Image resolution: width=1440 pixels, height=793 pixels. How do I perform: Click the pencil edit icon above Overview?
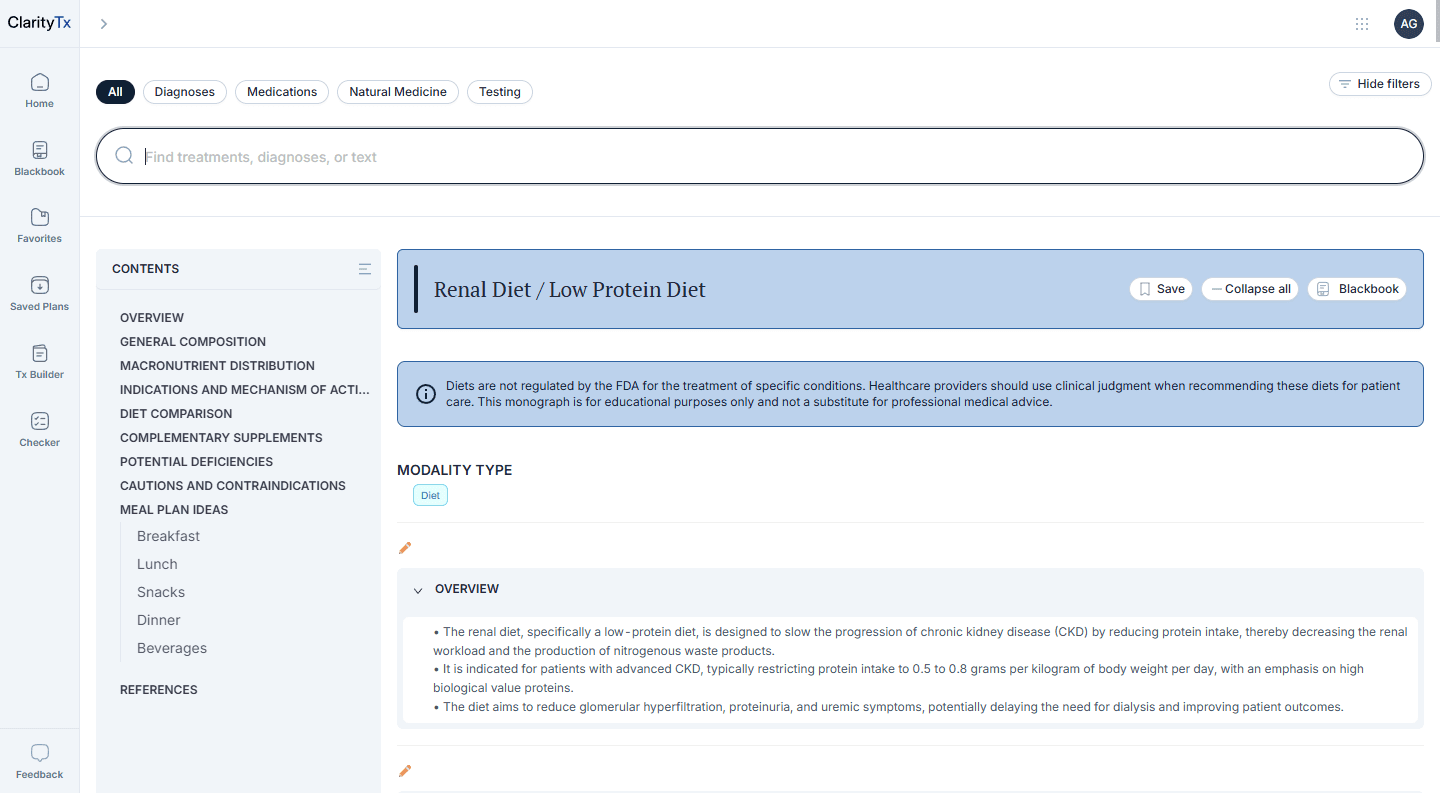click(405, 548)
